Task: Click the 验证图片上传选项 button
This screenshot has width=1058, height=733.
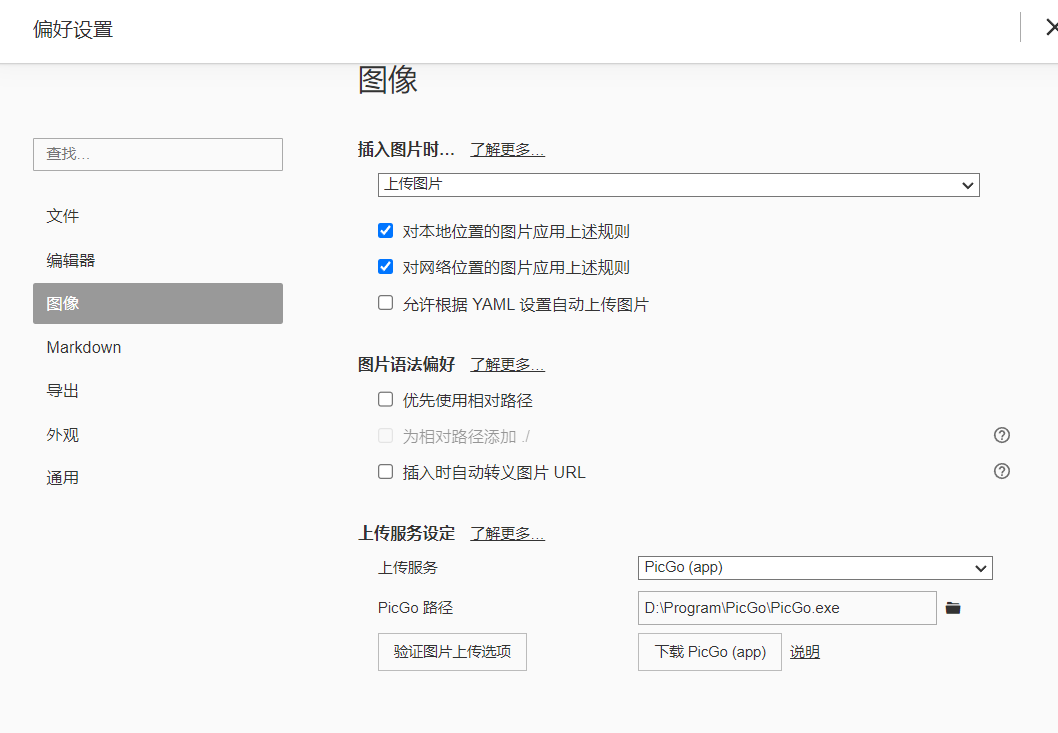Action: coord(452,652)
